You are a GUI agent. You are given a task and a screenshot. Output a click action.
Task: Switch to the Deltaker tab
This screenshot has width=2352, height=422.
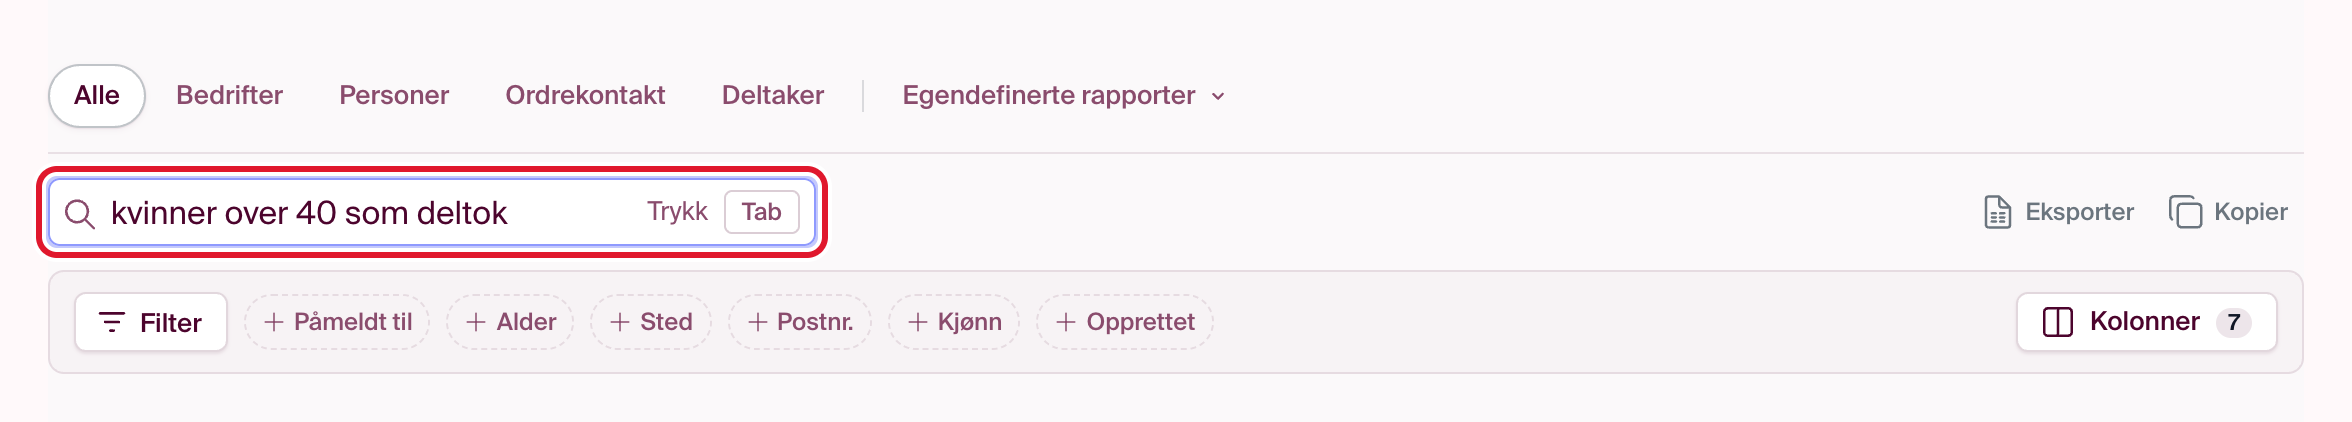[x=773, y=96]
